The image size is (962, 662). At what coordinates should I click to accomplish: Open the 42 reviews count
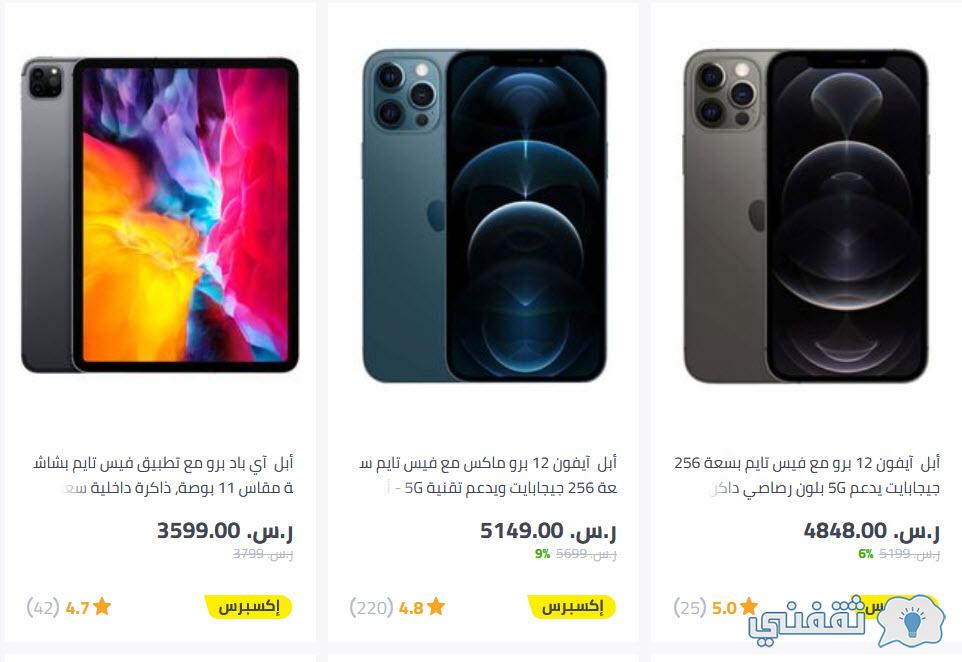click(x=43, y=608)
